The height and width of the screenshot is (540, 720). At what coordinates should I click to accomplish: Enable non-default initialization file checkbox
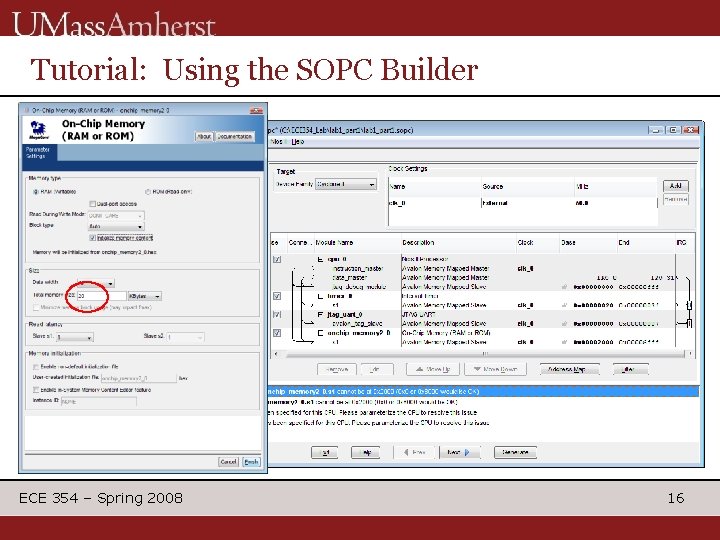[x=36, y=366]
